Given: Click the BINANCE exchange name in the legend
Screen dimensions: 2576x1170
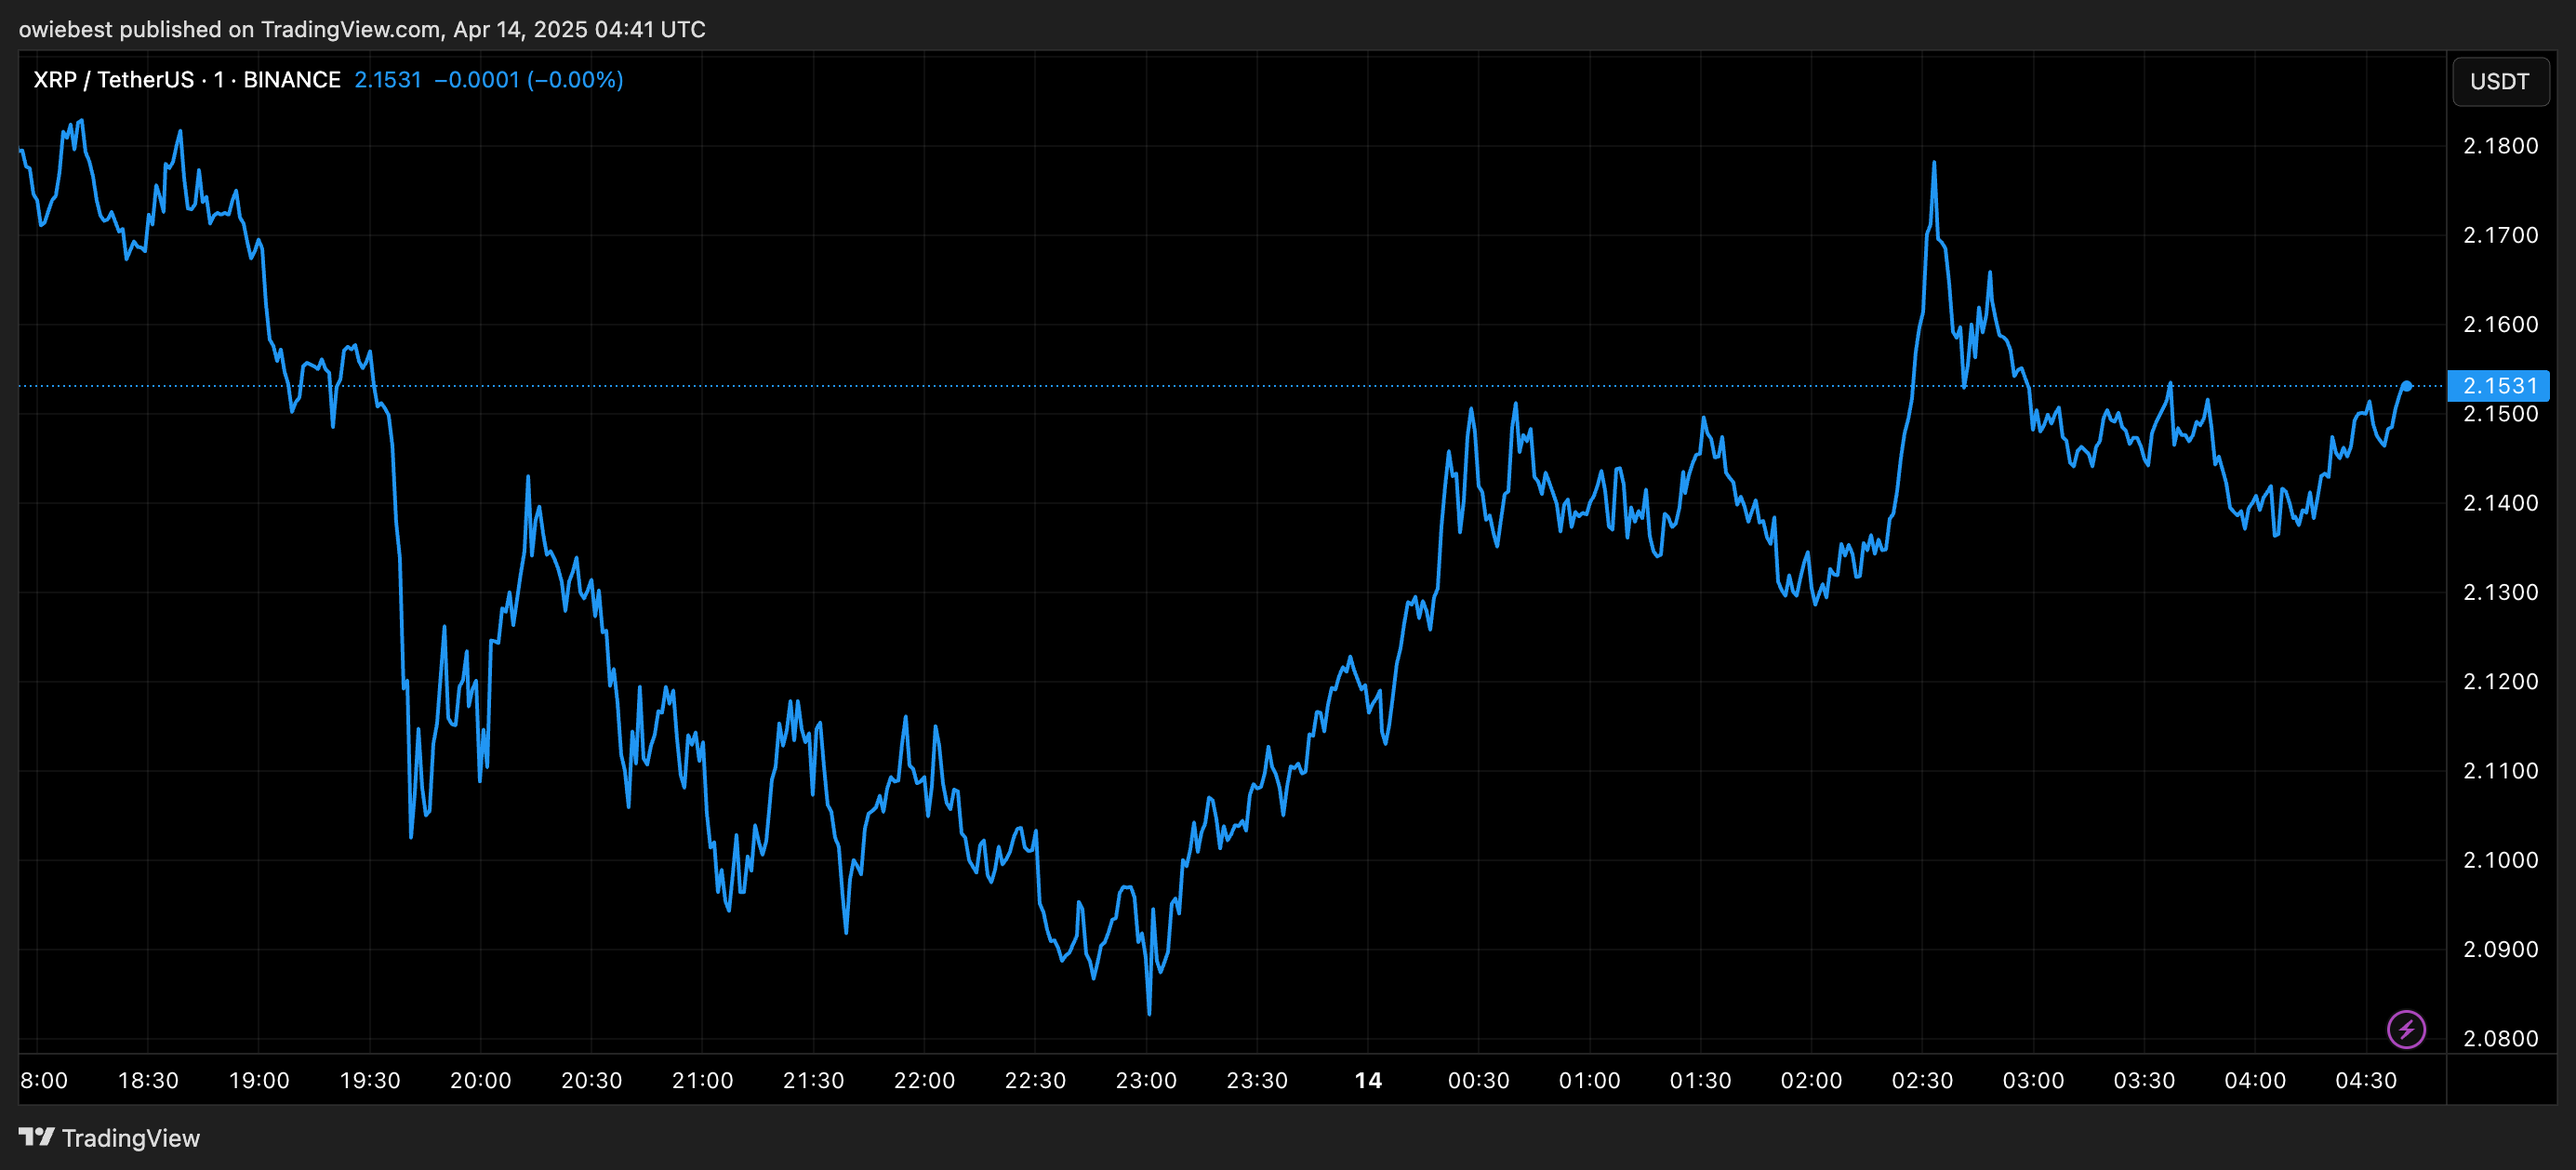Looking at the screenshot, I should click(x=293, y=79).
